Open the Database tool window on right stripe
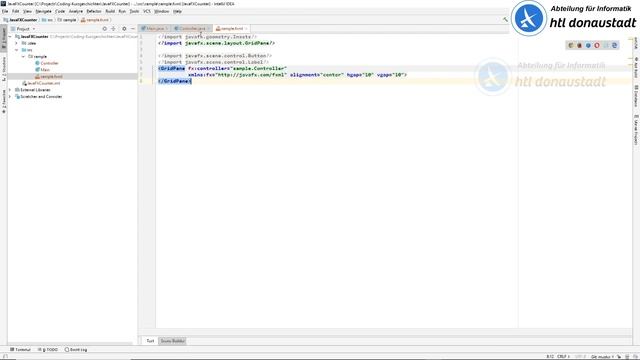 coord(636,96)
